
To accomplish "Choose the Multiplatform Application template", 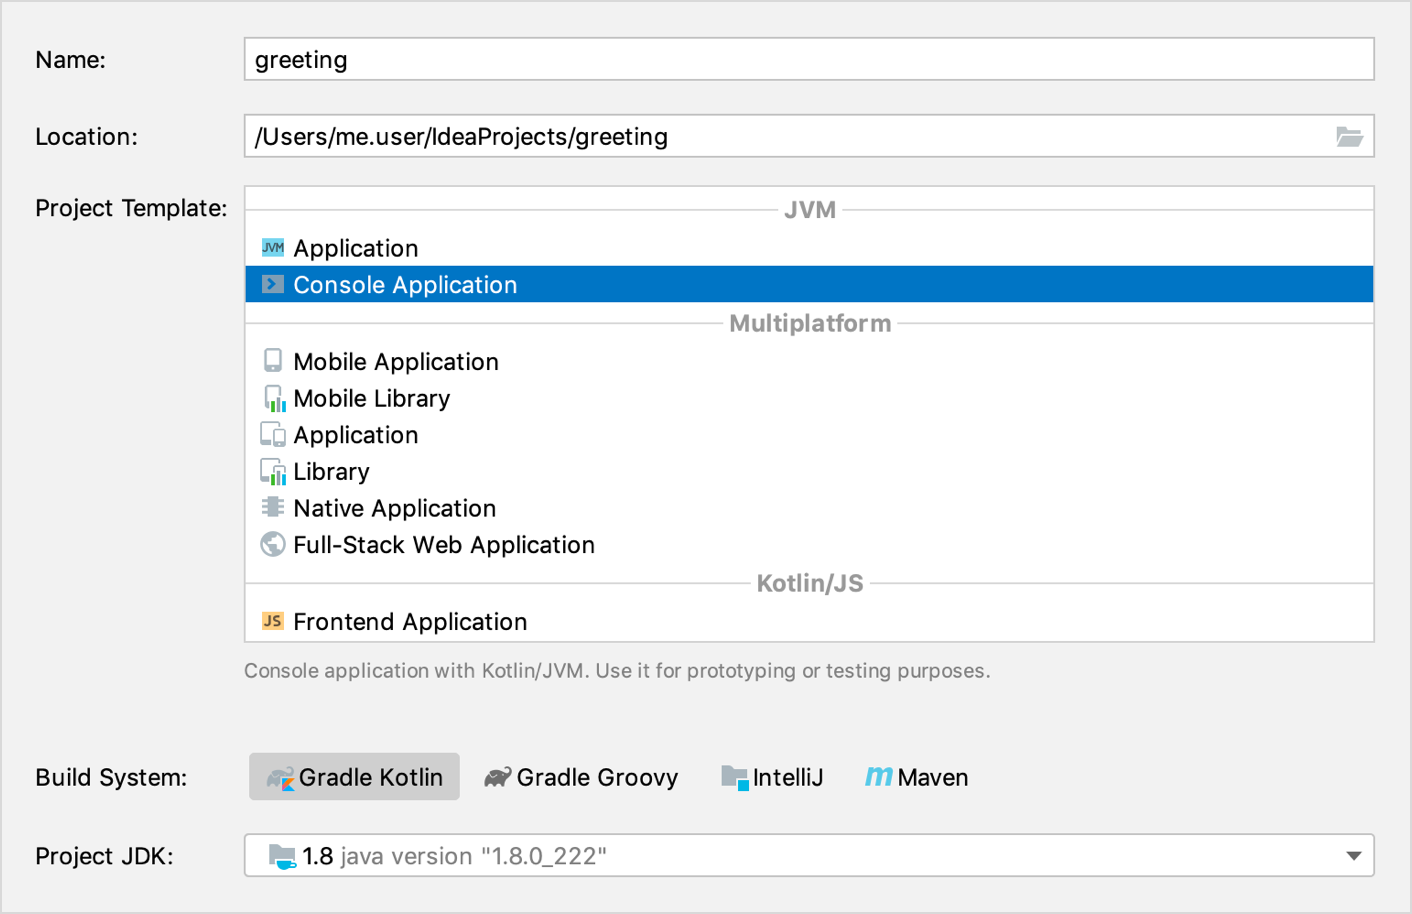I will (x=355, y=435).
